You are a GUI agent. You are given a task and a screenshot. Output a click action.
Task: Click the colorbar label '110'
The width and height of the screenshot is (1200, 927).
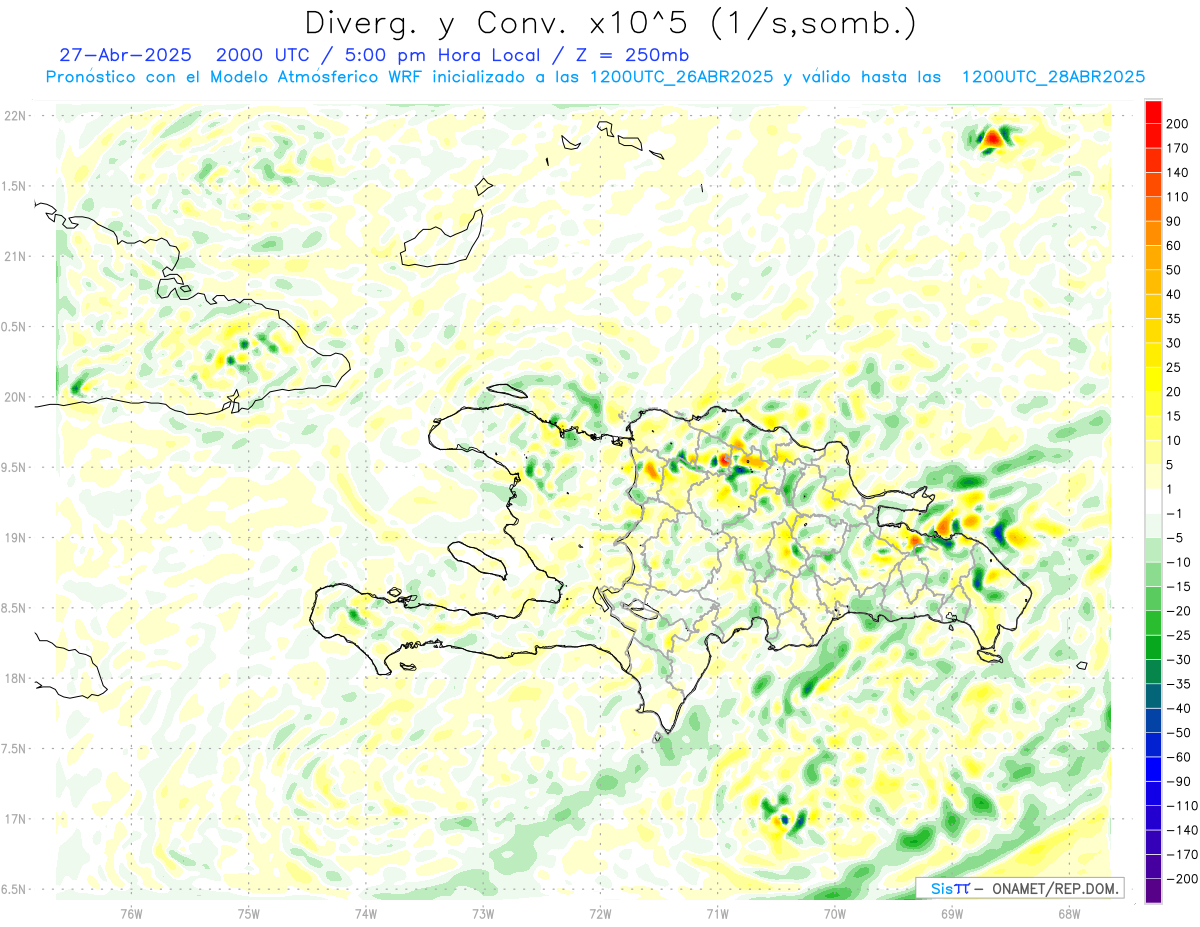(1177, 197)
